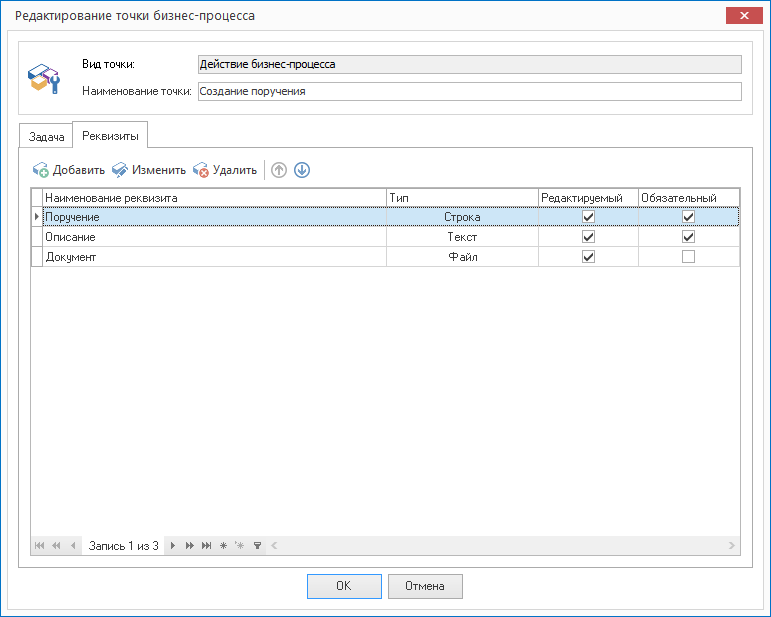Image resolution: width=771 pixels, height=617 pixels.
Task: Uncheck Редактируемый for the Документ row
Action: tap(588, 257)
